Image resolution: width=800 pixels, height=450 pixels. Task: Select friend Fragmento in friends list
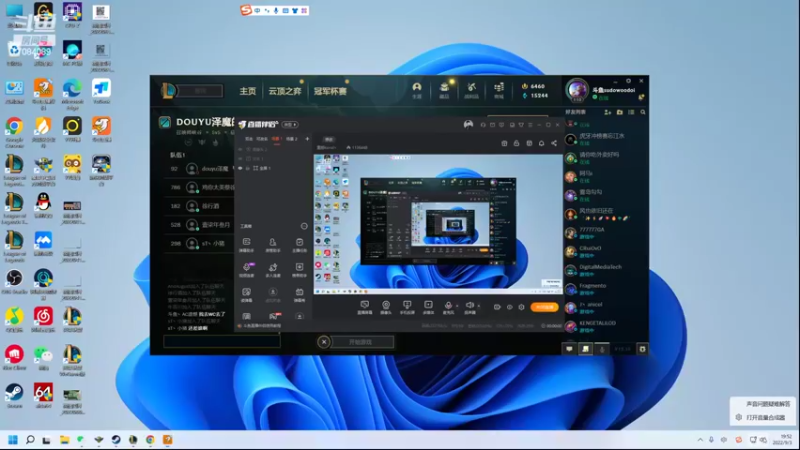point(605,289)
